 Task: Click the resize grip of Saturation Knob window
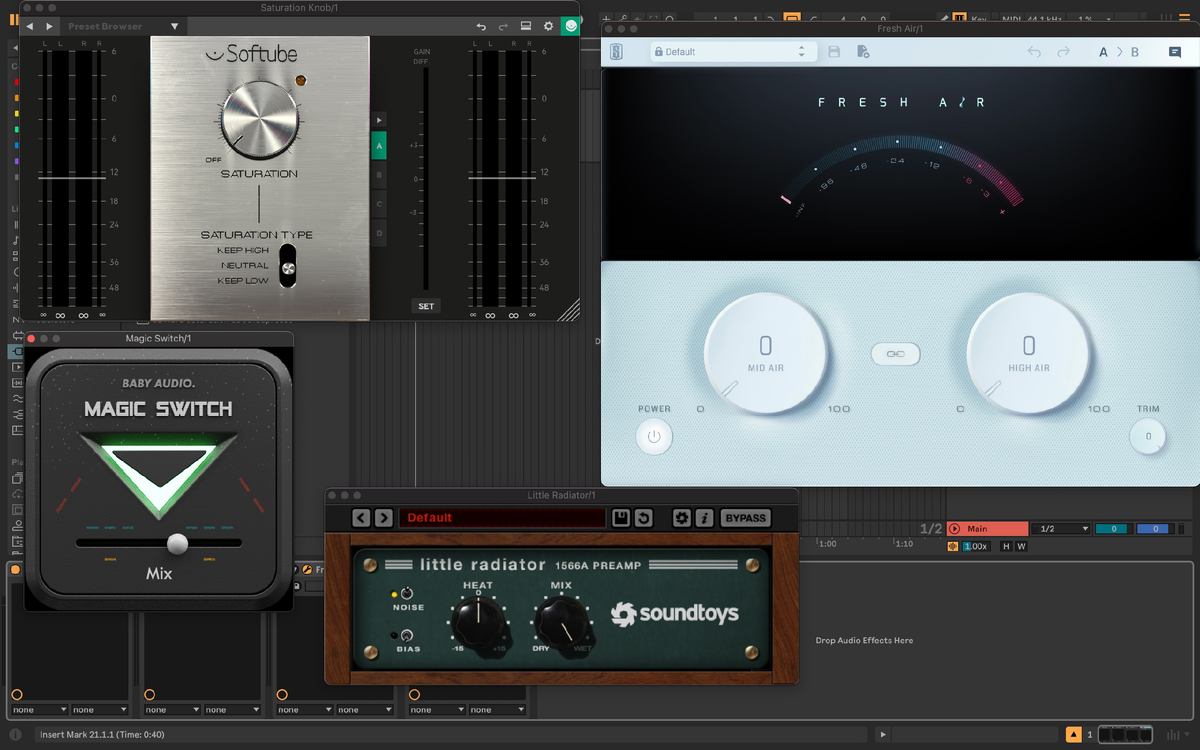coord(569,309)
